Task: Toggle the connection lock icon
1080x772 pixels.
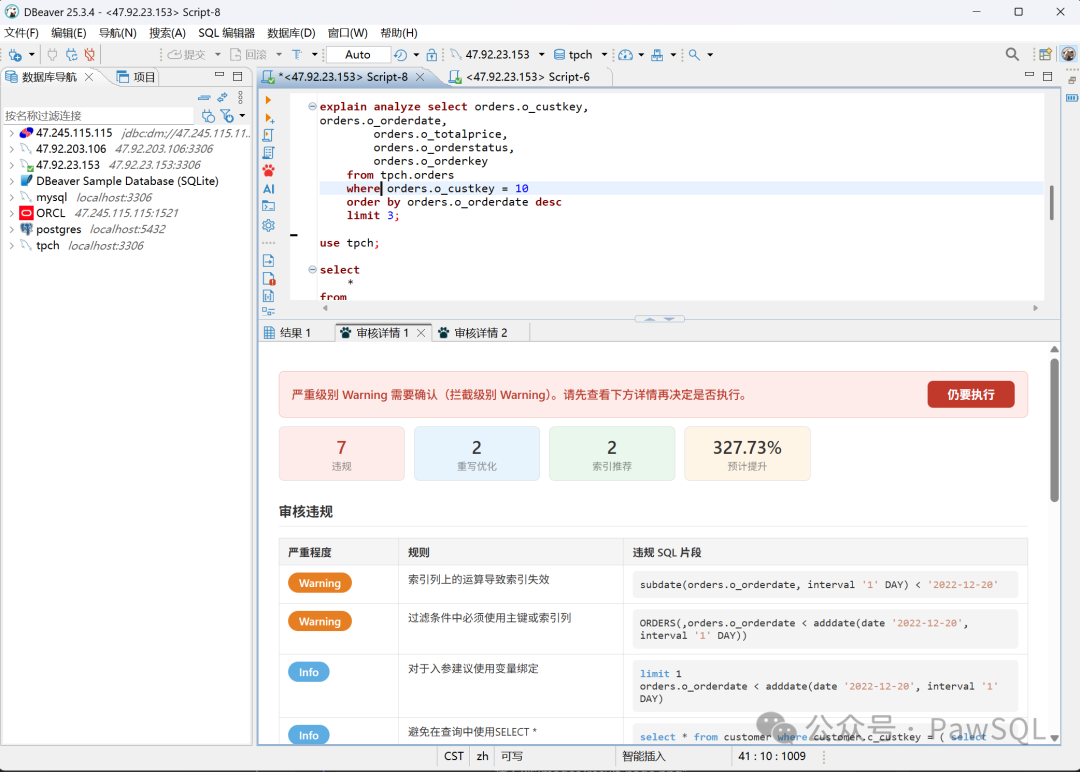Action: (x=431, y=54)
